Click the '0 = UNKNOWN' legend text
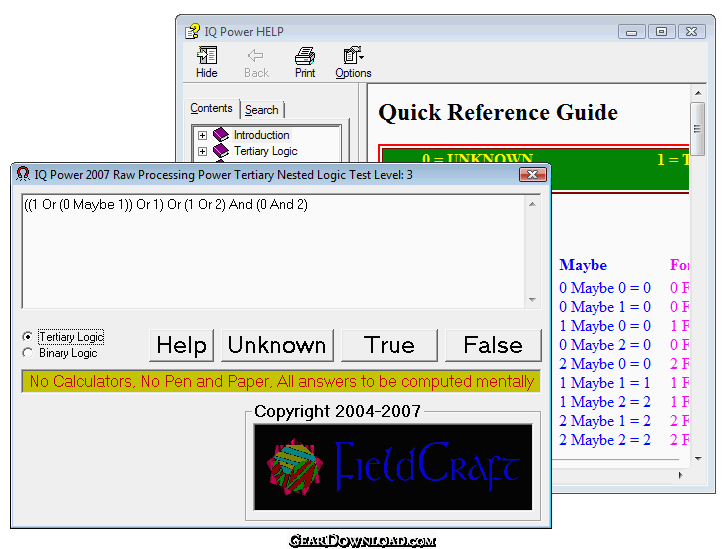The width and height of the screenshot is (725, 549). tap(478, 158)
